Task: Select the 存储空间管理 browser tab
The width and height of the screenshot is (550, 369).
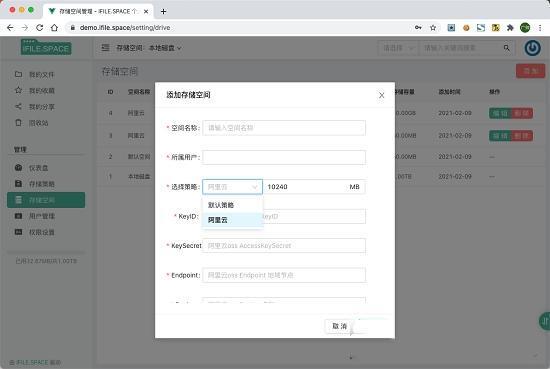Action: pos(98,11)
